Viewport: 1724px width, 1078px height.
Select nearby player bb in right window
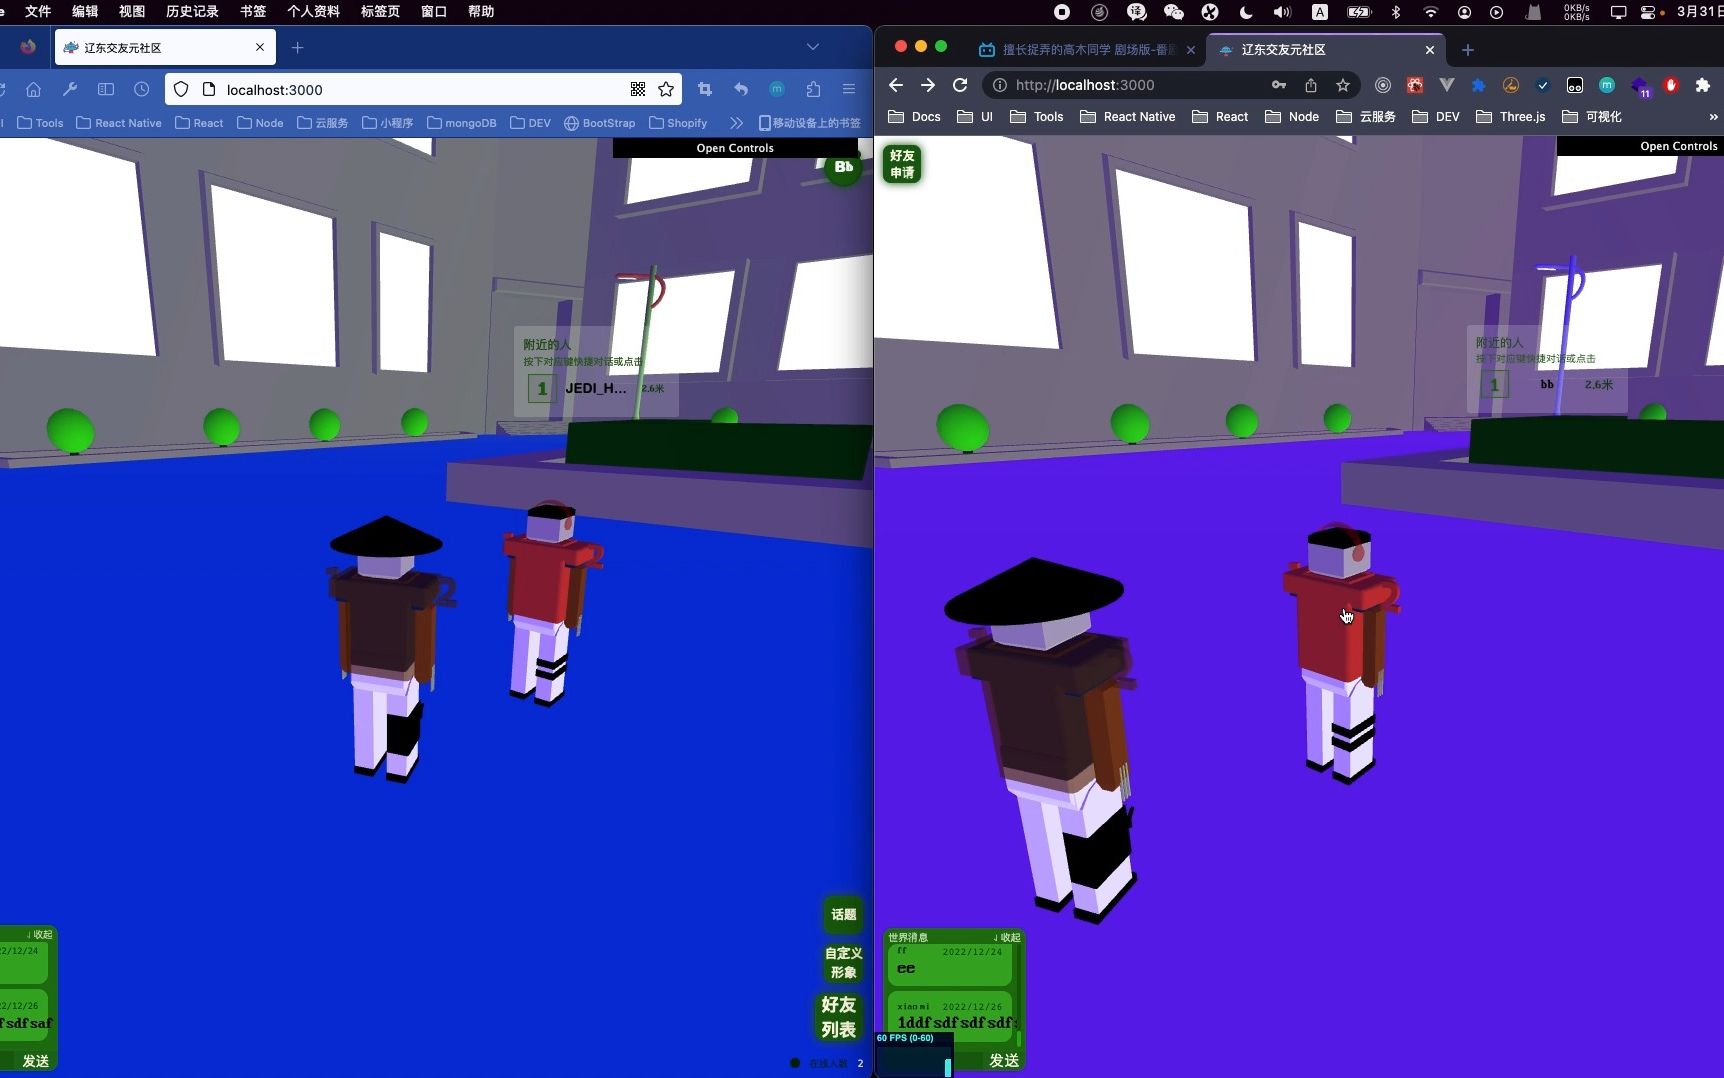point(1548,385)
